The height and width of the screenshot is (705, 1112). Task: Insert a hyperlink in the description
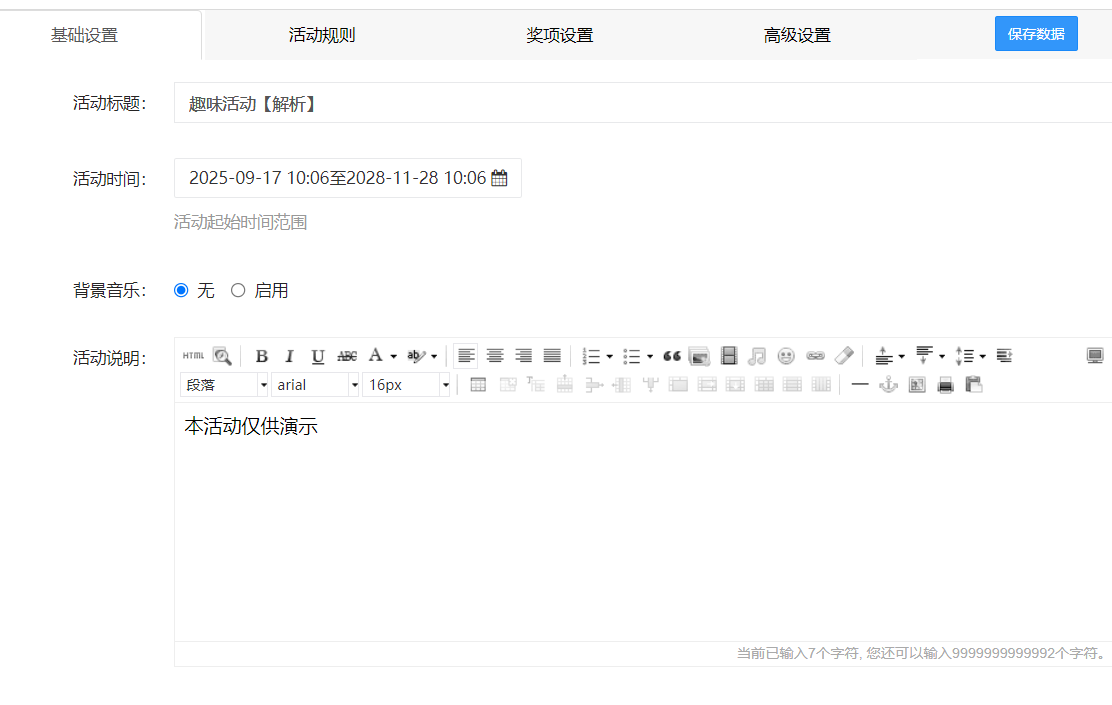[x=815, y=355]
